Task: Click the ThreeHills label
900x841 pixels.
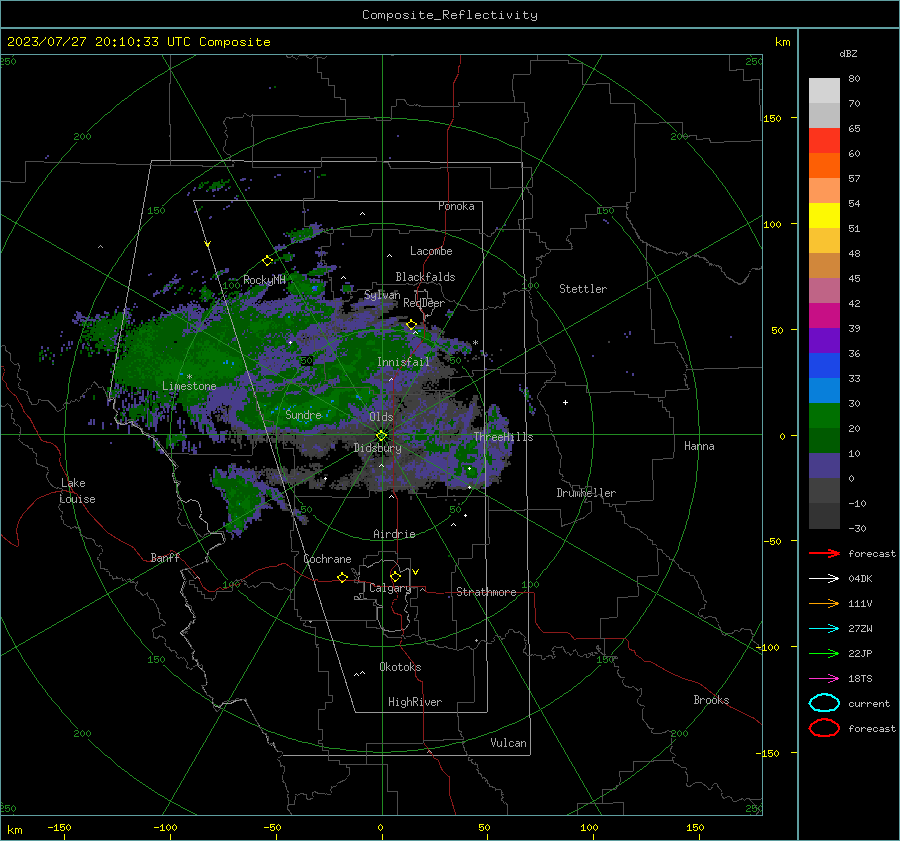Action: point(503,437)
